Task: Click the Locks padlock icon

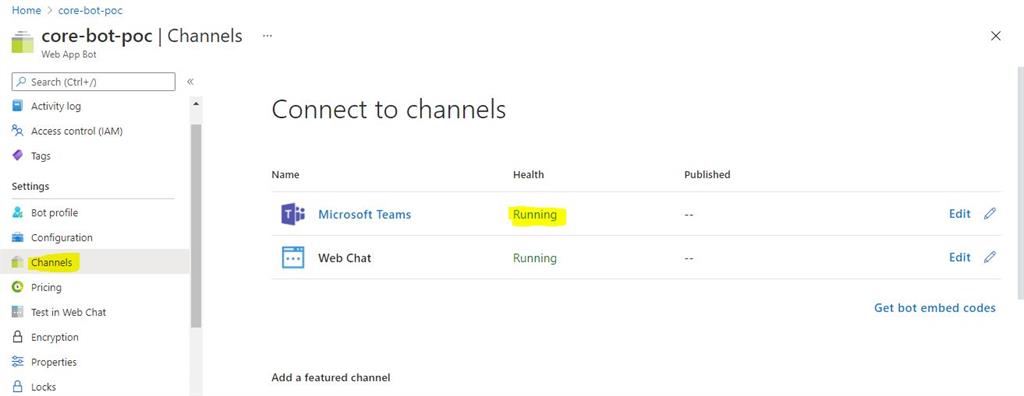Action: click(18, 386)
